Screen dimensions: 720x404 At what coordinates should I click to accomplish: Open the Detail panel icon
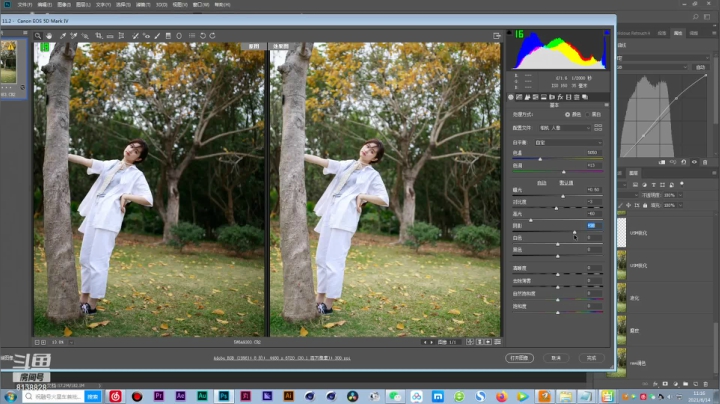(527, 97)
